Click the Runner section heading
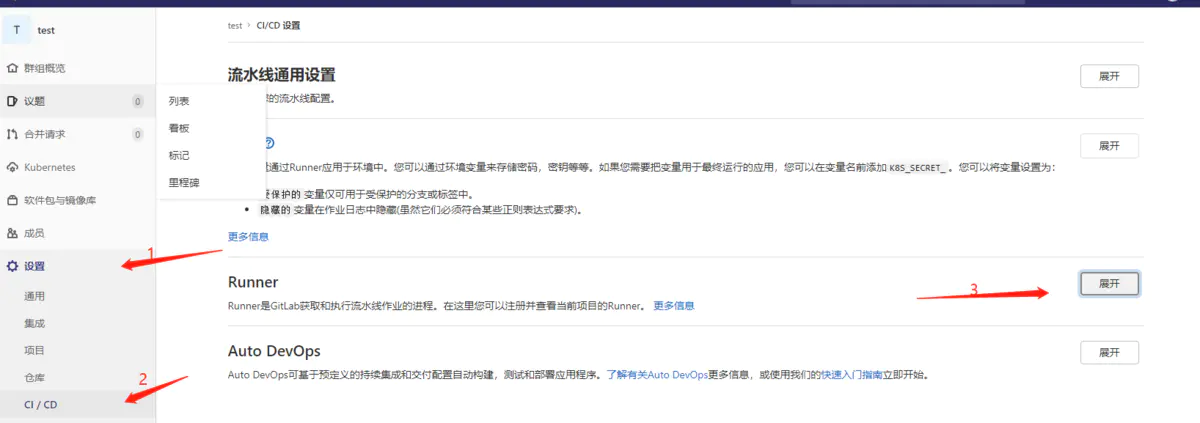 253,282
